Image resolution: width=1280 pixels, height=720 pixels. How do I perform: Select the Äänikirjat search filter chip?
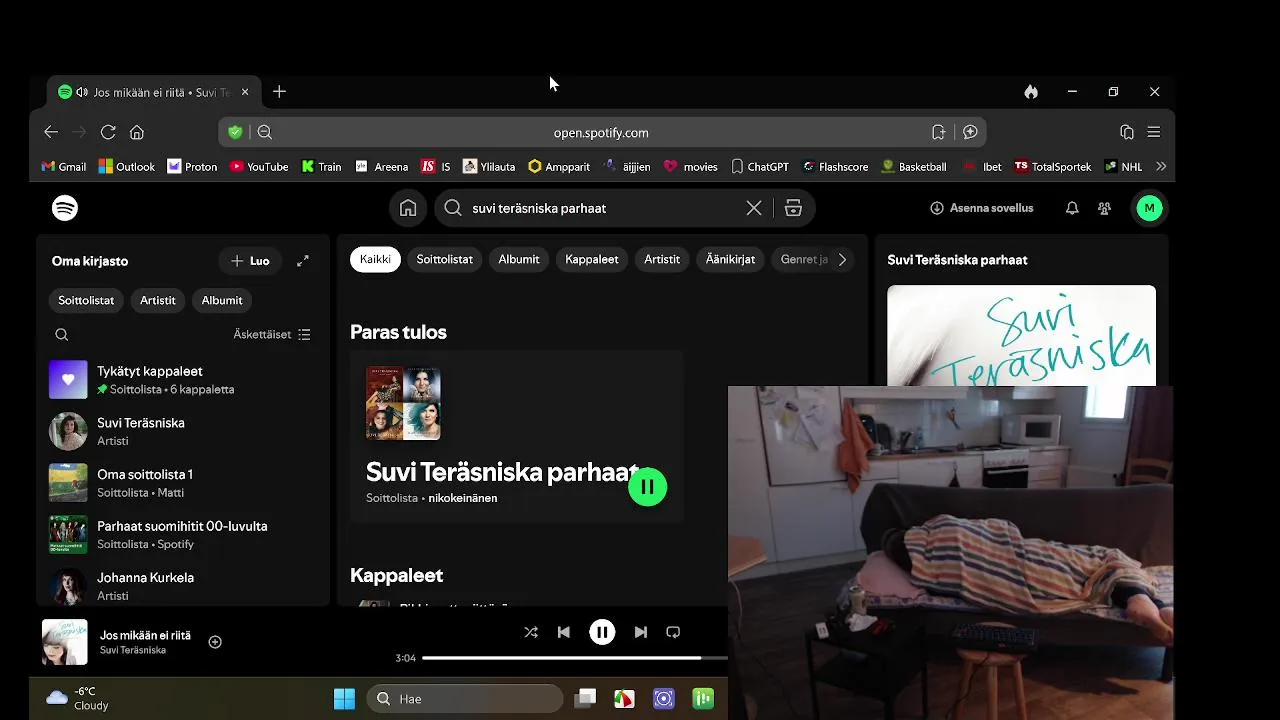coord(730,259)
